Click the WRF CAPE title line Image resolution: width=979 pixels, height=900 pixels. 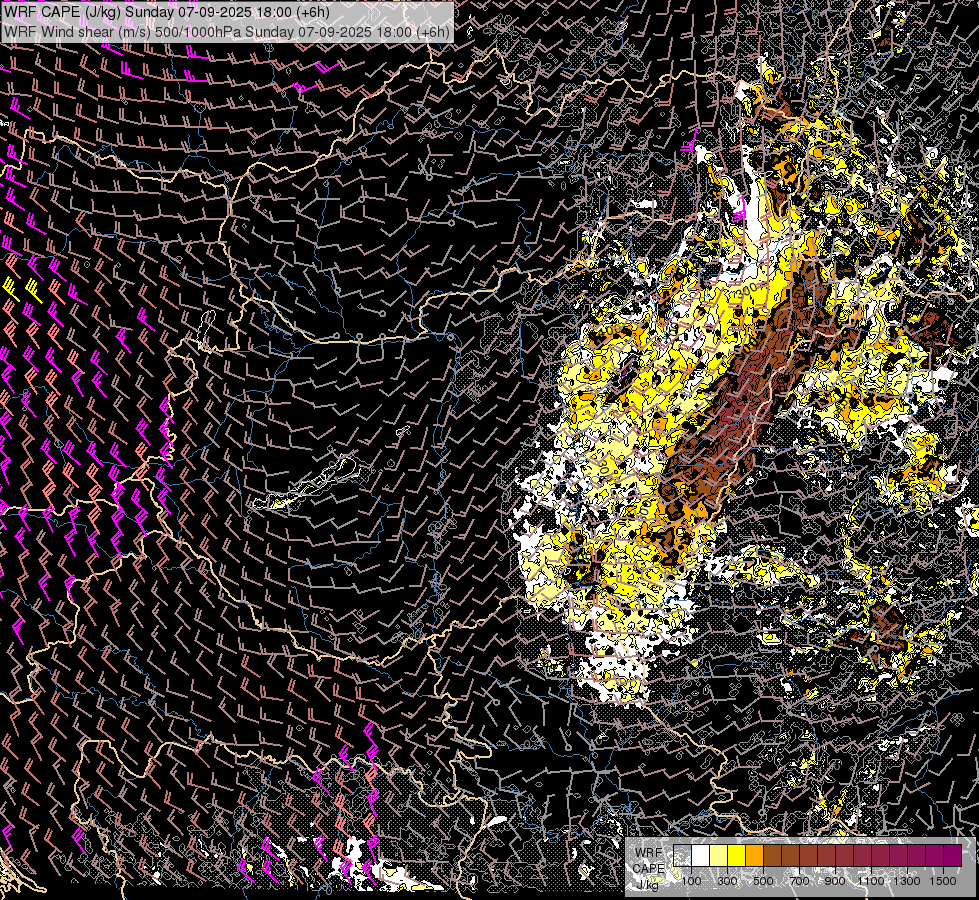pyautogui.click(x=166, y=12)
